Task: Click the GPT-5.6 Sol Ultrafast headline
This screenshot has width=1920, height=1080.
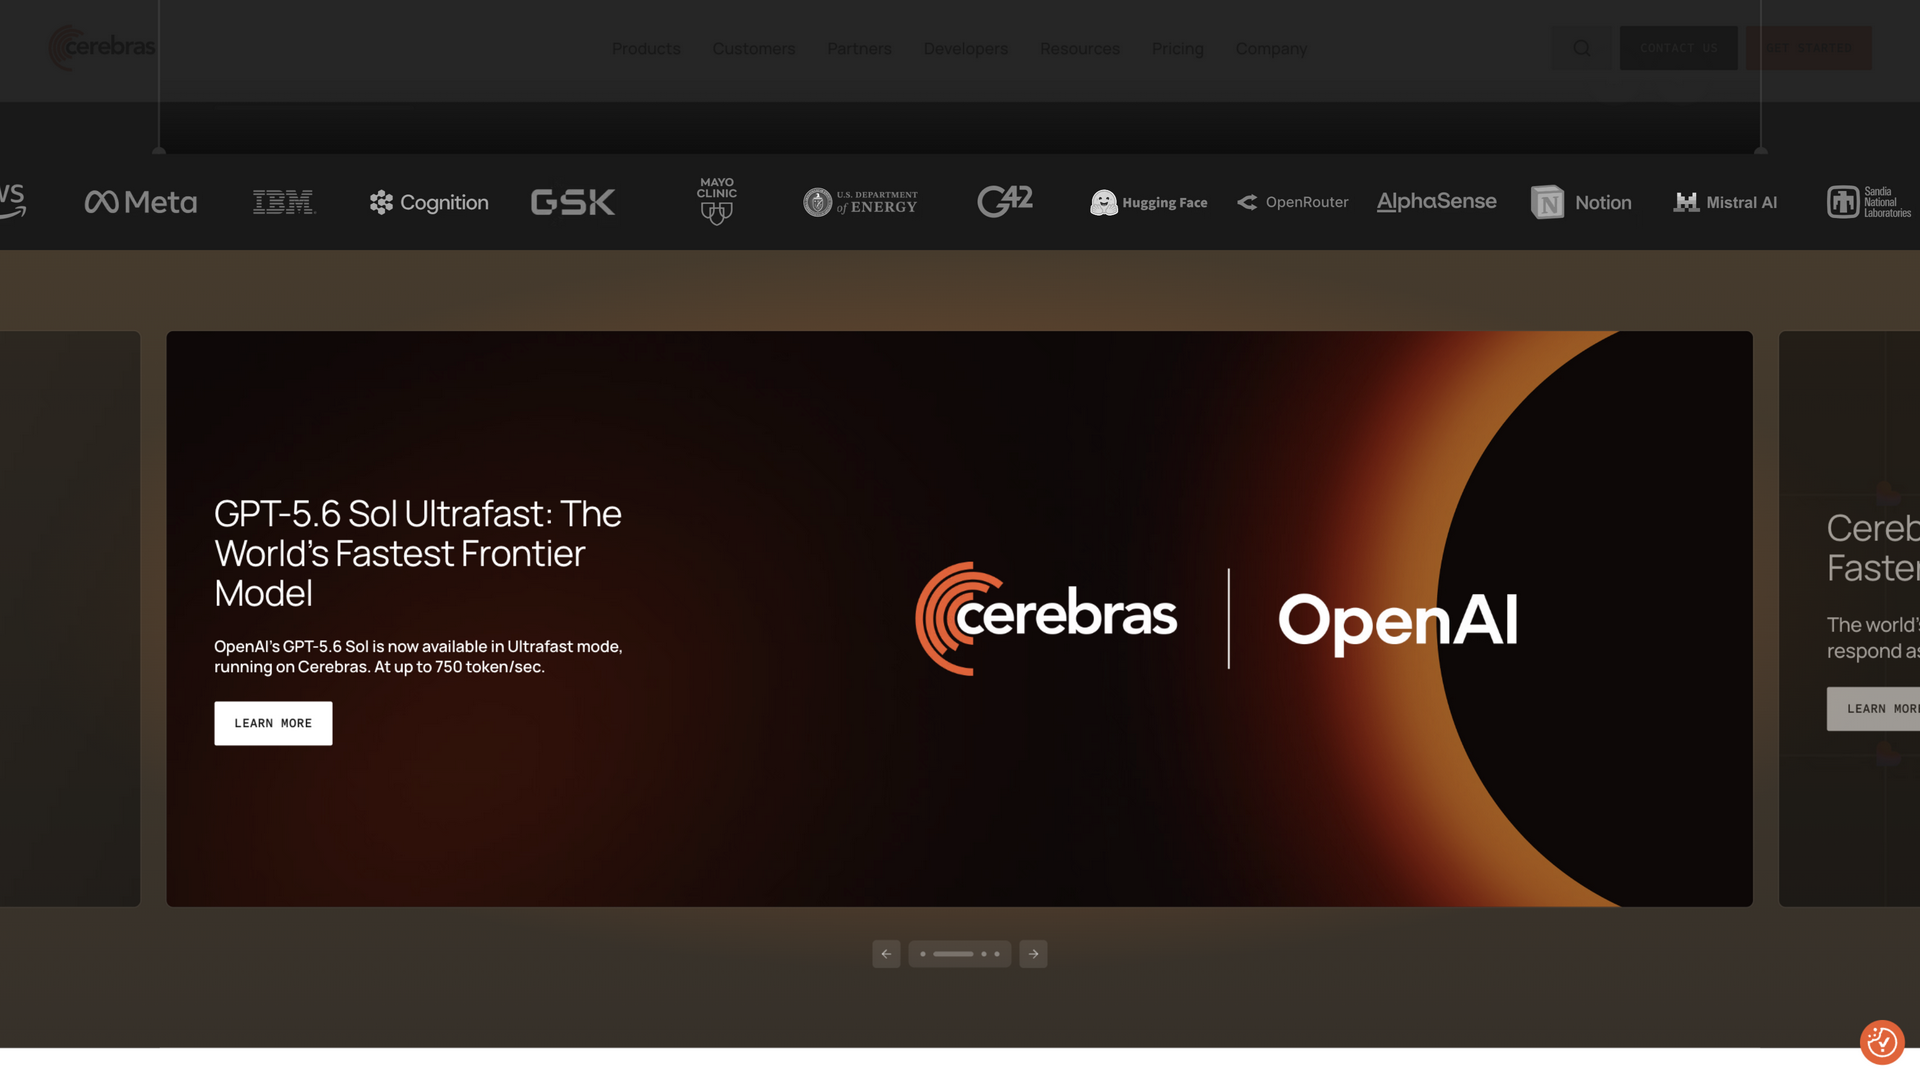Action: tap(418, 553)
